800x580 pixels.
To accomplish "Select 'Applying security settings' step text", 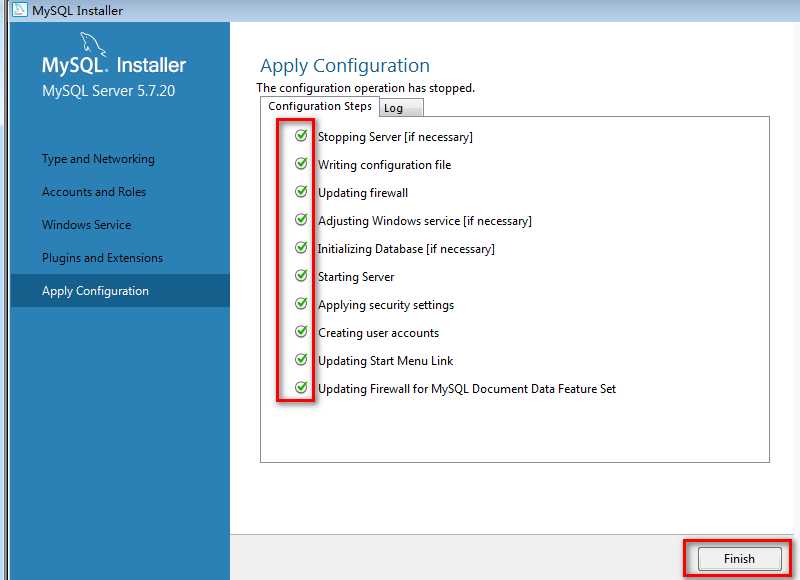I will (x=386, y=305).
